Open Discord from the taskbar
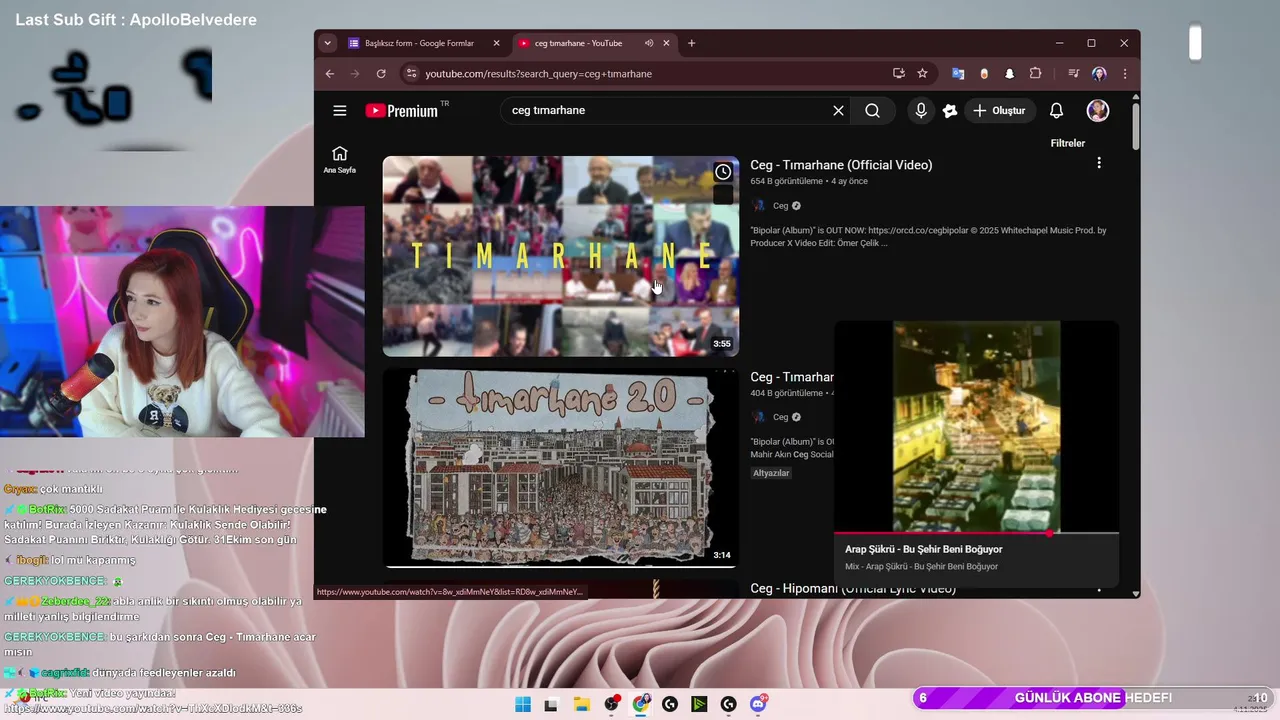 [758, 704]
